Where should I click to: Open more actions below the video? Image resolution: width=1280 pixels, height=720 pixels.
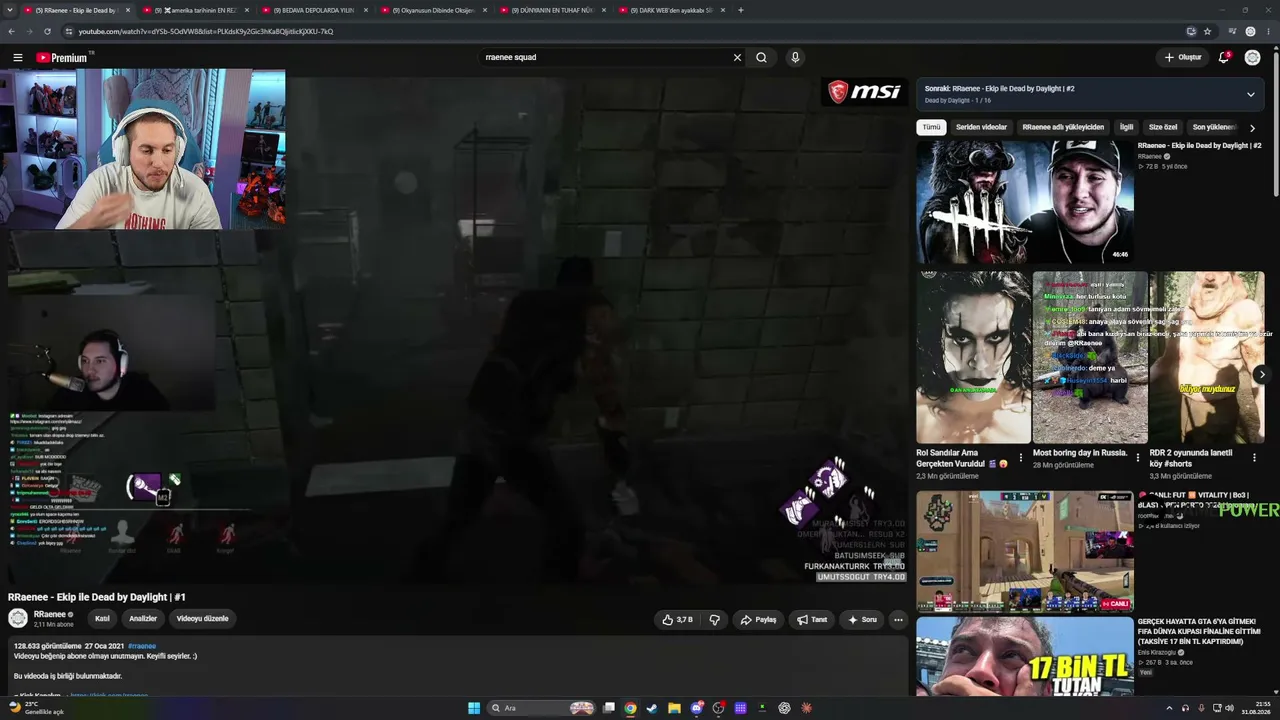pyautogui.click(x=898, y=620)
